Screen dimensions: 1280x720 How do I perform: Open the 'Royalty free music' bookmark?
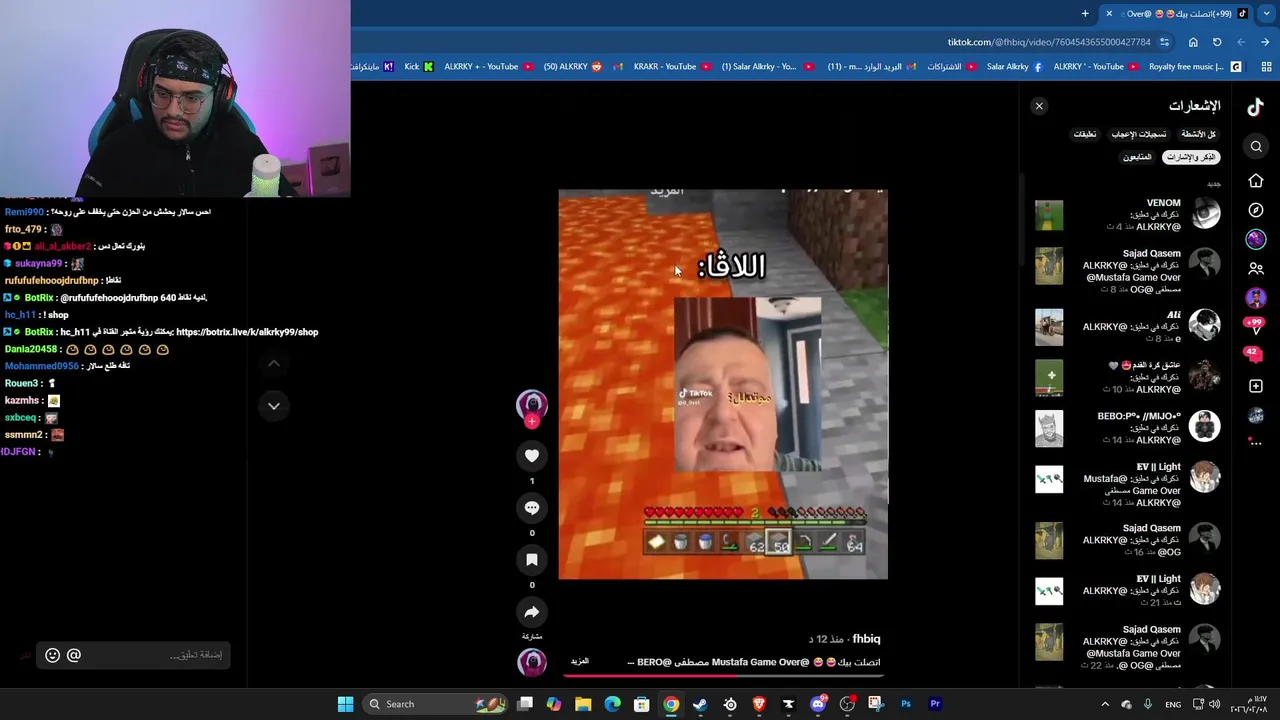pos(1195,67)
